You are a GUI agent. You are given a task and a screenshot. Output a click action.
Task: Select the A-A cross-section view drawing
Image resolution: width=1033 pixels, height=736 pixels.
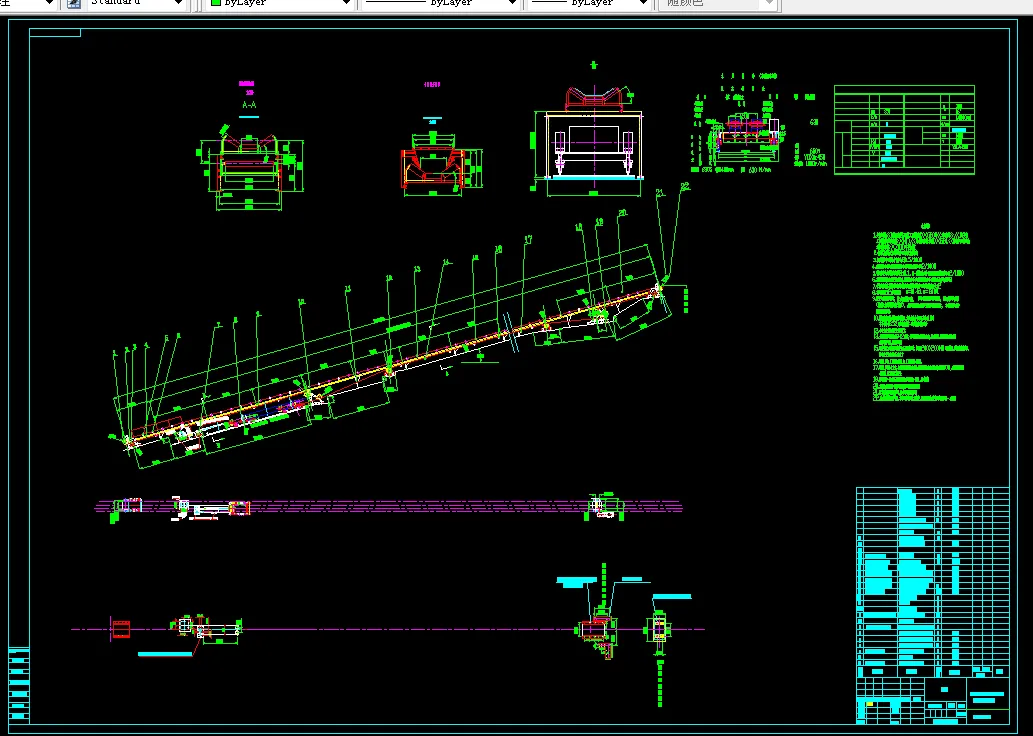250,168
